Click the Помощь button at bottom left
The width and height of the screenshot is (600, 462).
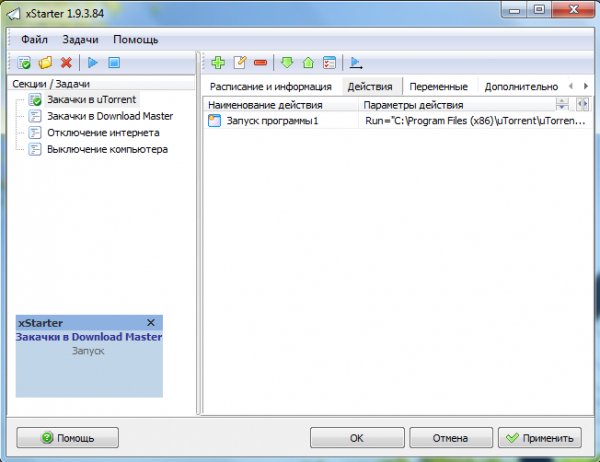coord(68,438)
